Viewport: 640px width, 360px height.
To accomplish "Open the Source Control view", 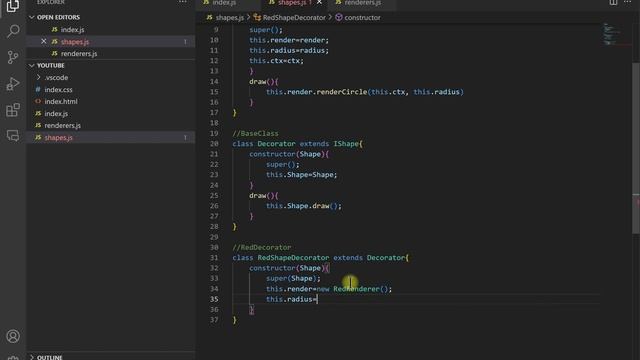I will coord(13,57).
